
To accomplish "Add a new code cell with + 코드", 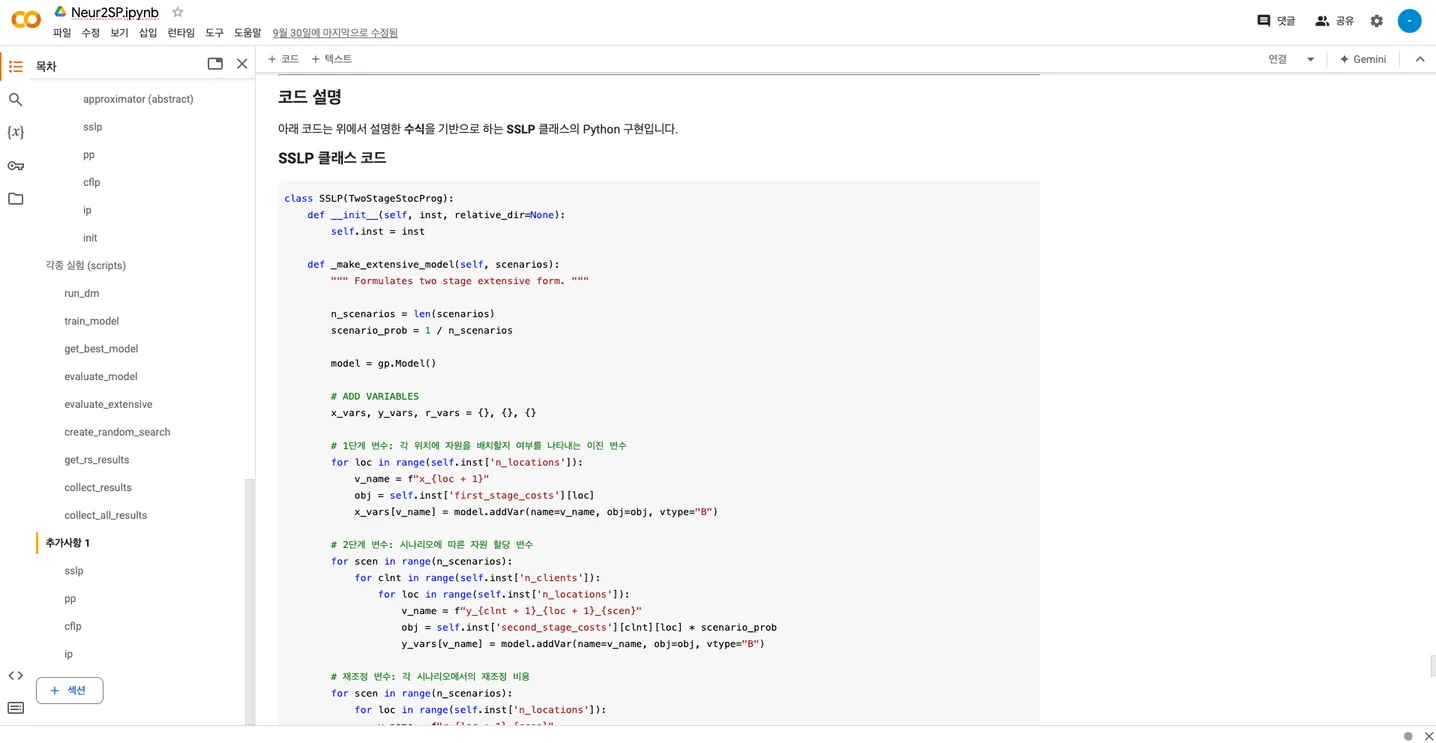I will pos(283,59).
